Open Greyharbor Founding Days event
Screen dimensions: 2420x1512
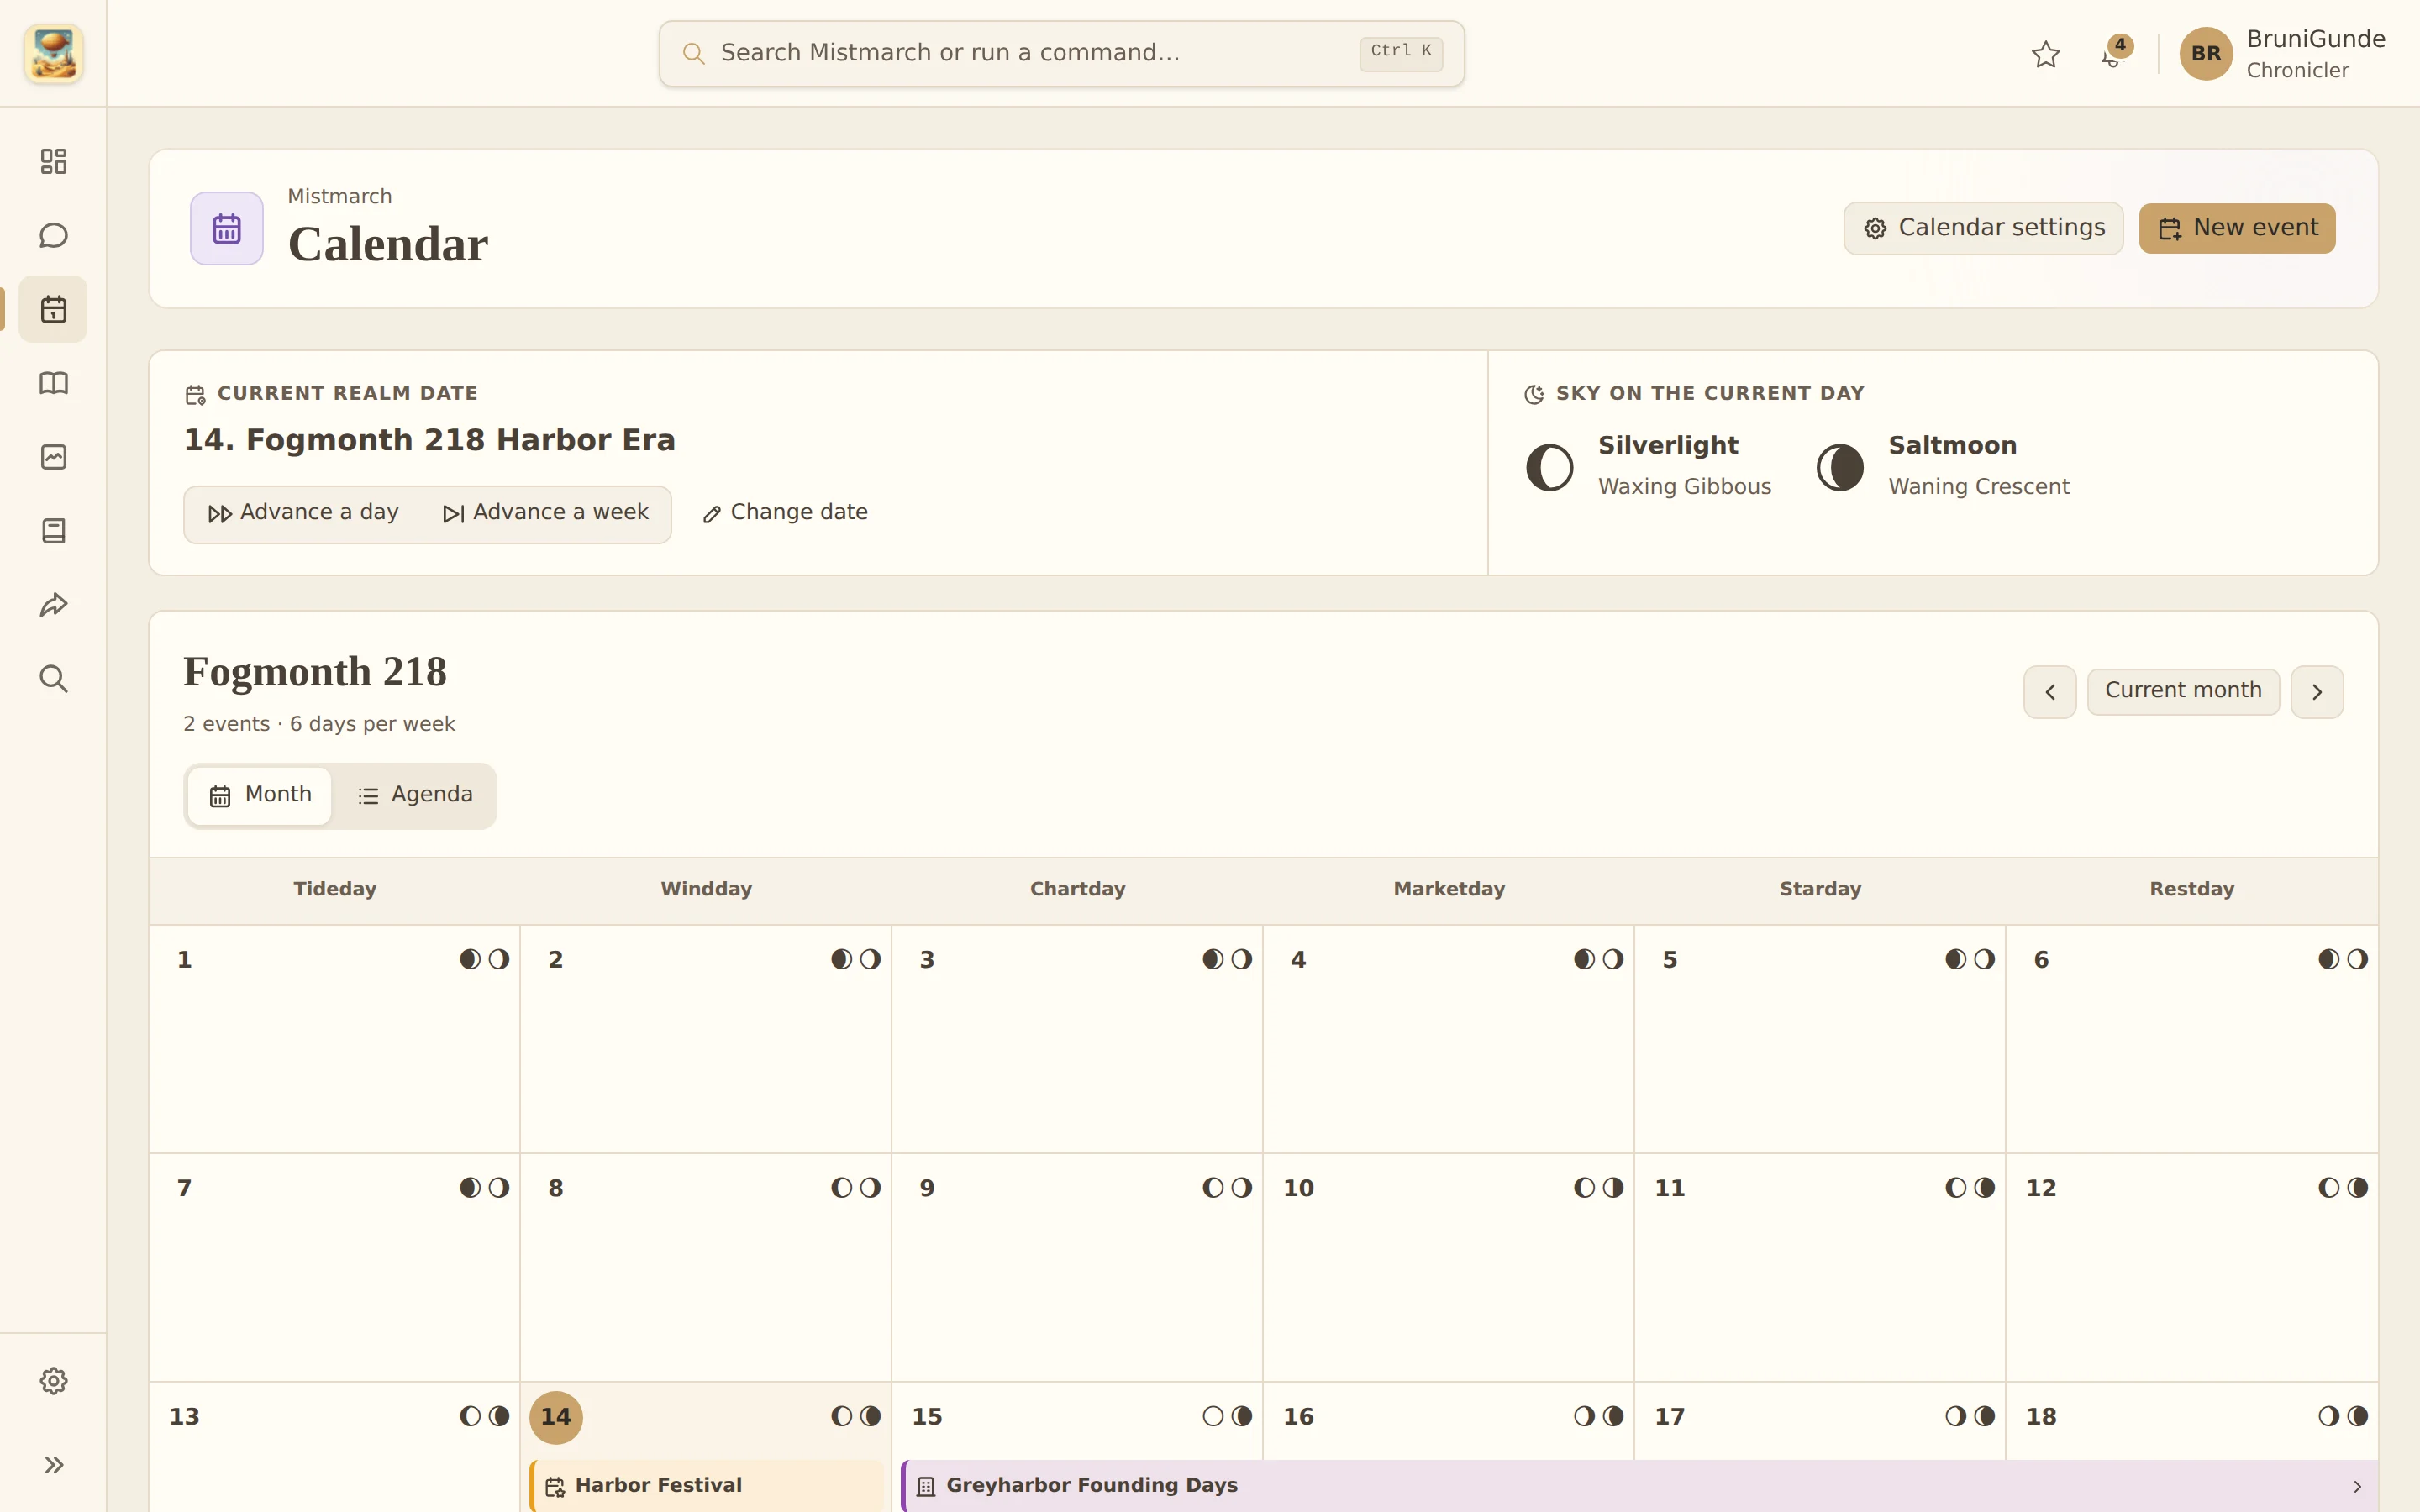pyautogui.click(x=1640, y=1486)
